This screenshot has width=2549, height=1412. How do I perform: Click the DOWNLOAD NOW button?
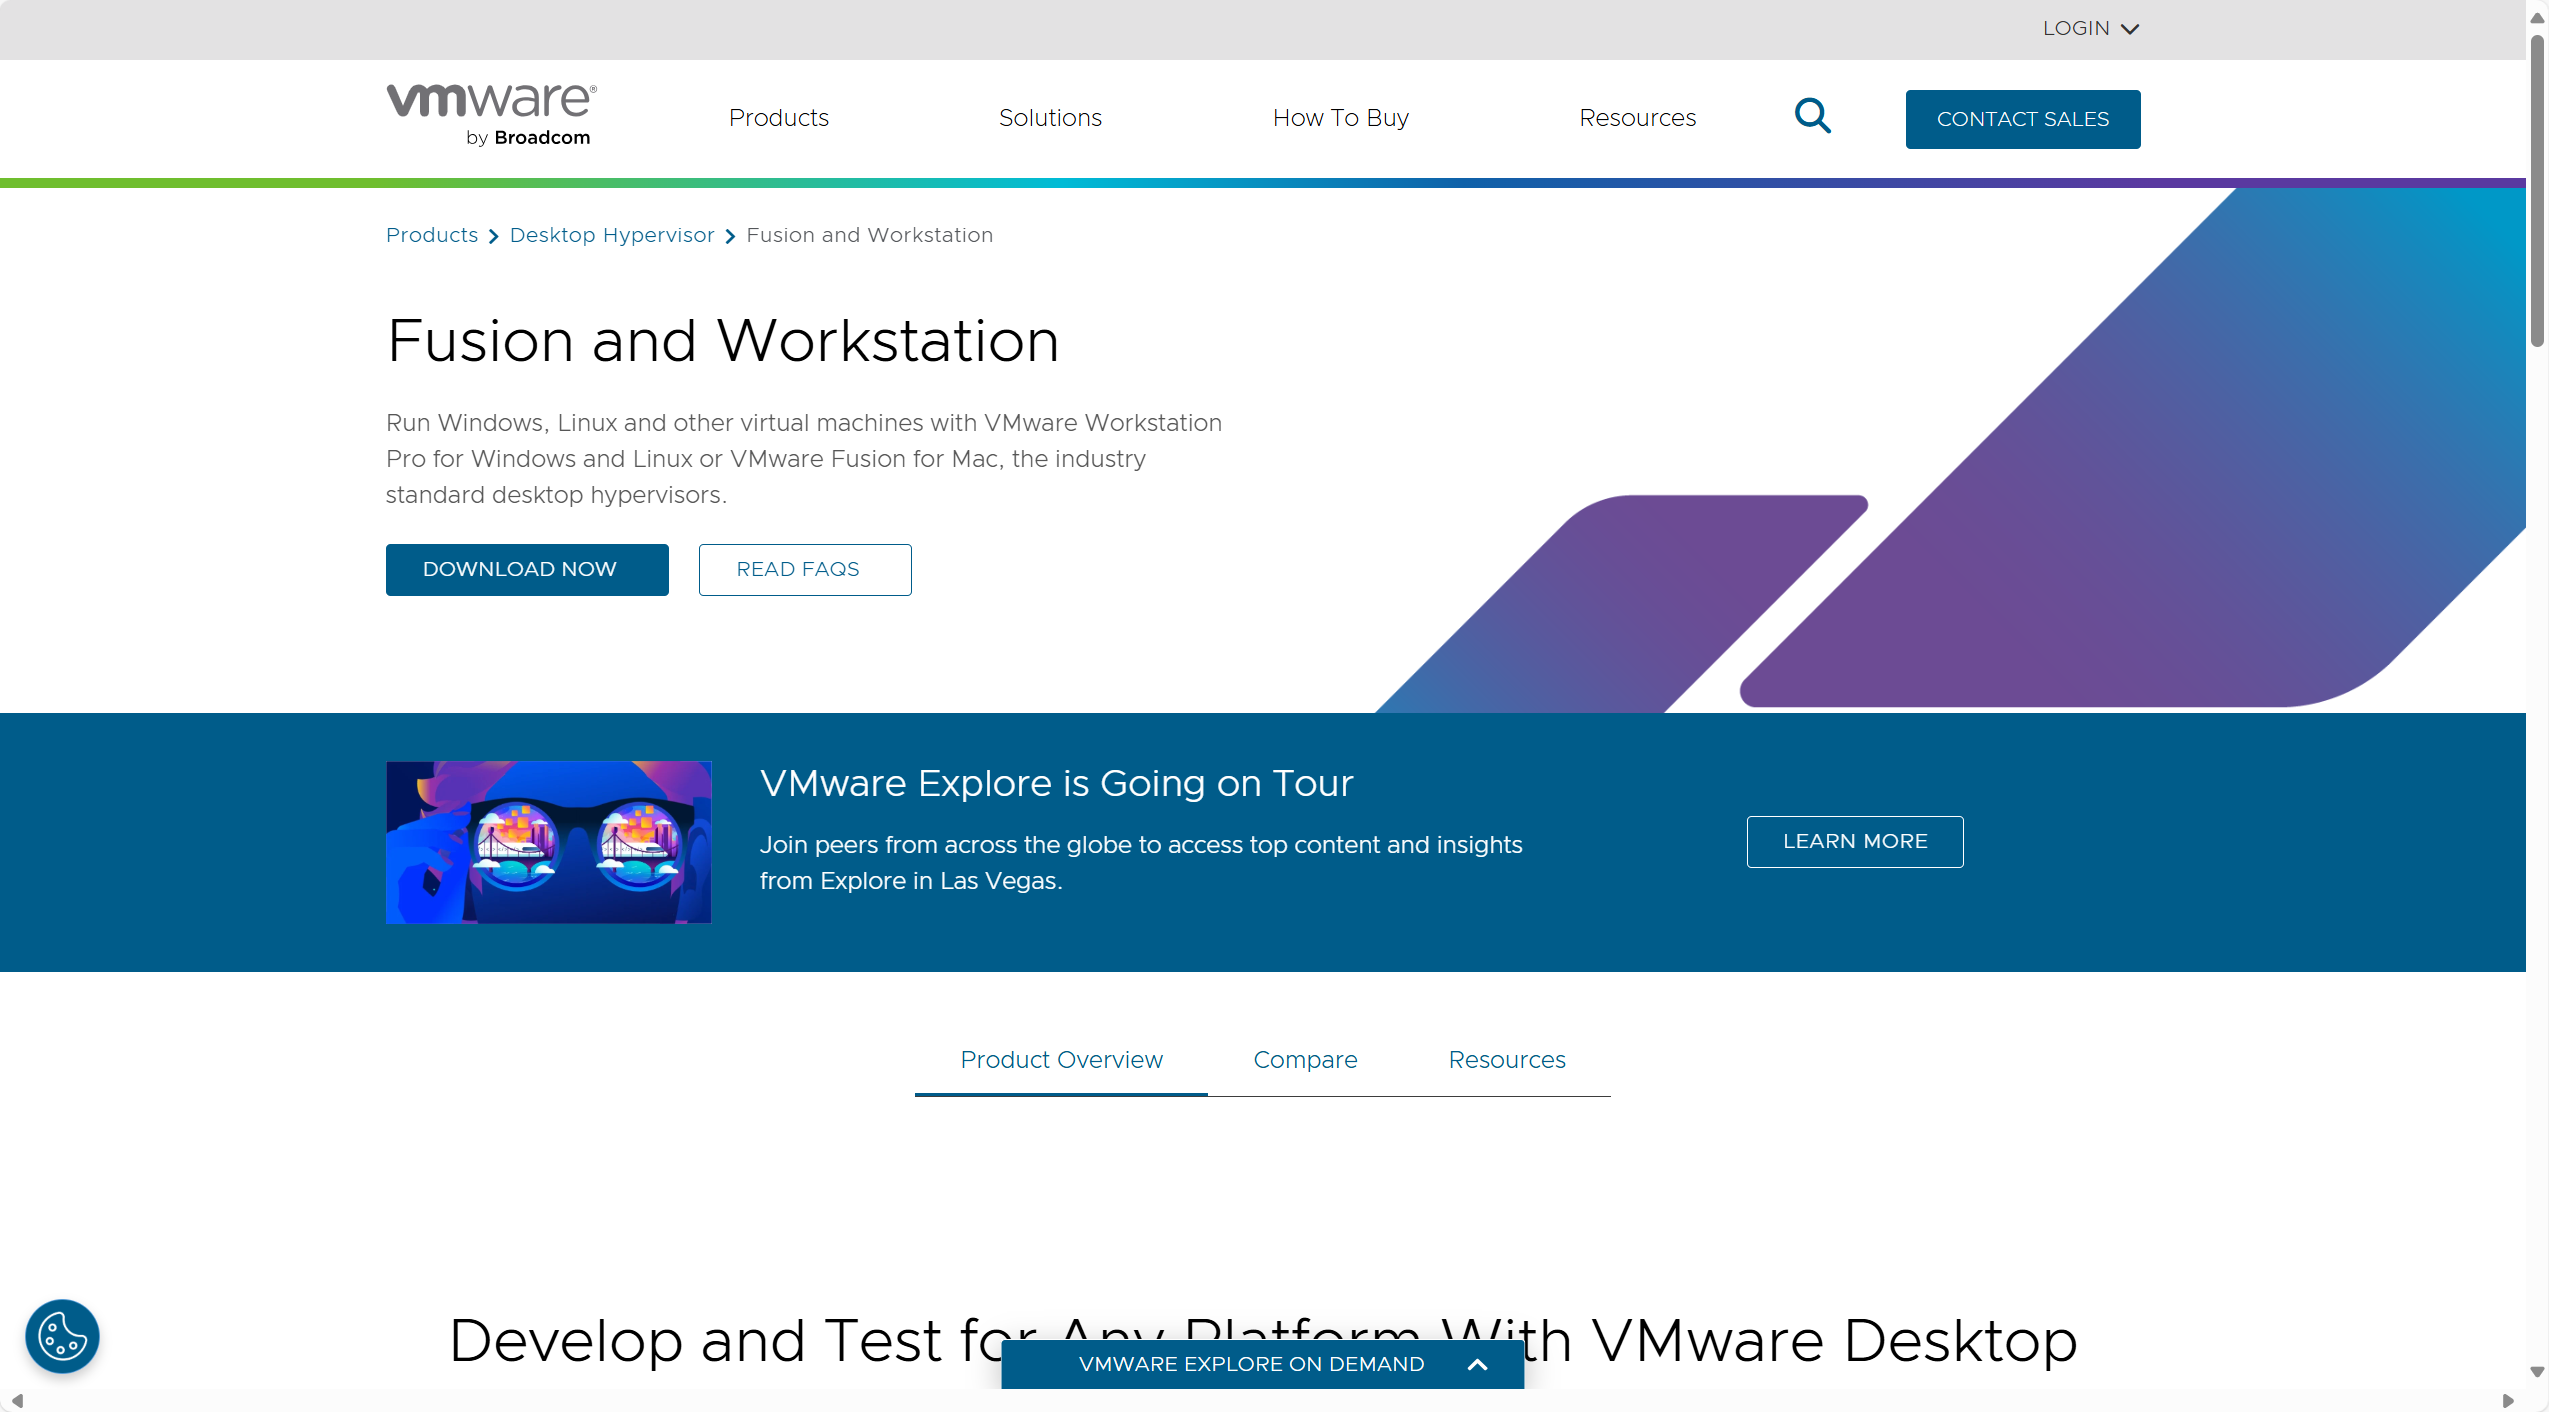click(x=526, y=569)
